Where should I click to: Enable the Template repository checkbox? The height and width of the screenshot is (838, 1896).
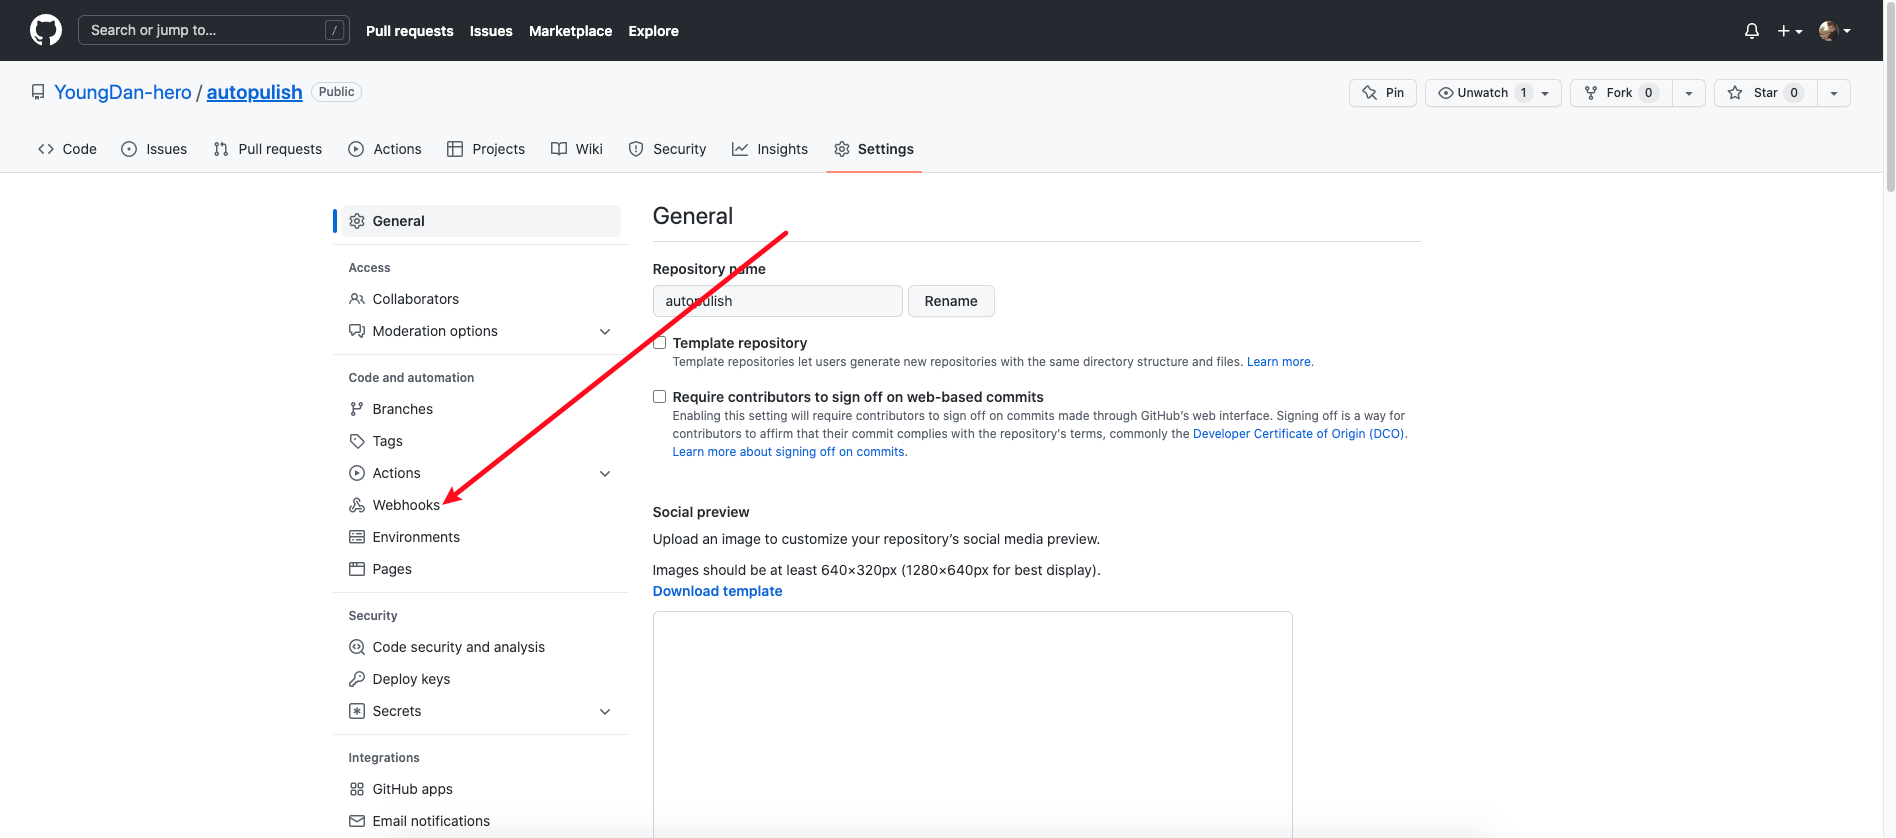[660, 343]
